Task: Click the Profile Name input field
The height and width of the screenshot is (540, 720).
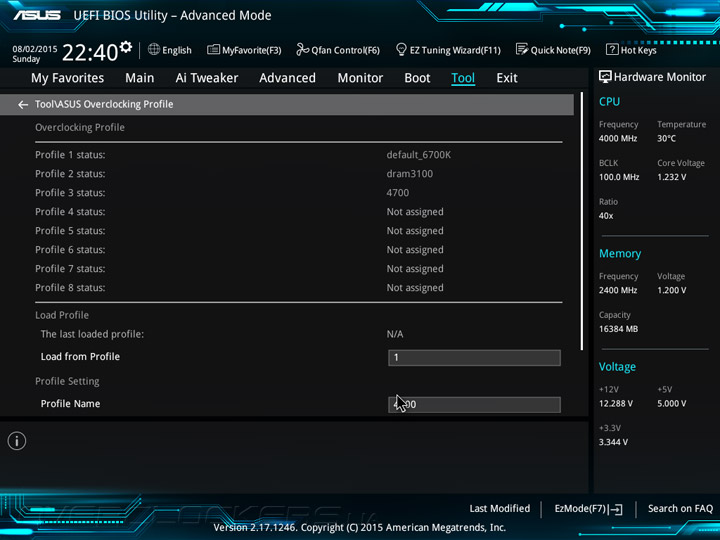Action: point(474,405)
